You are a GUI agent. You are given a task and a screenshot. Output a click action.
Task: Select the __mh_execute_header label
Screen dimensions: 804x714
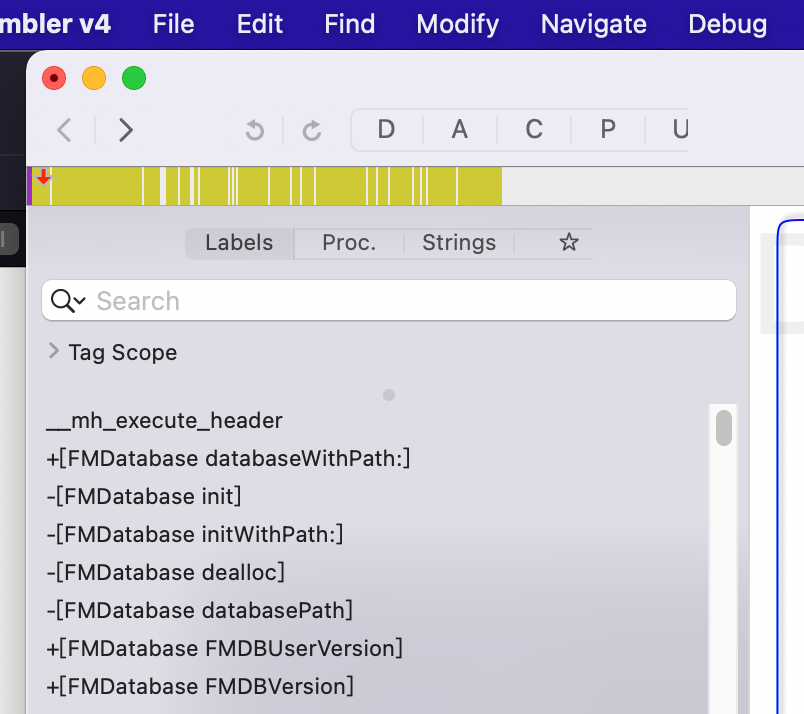164,421
